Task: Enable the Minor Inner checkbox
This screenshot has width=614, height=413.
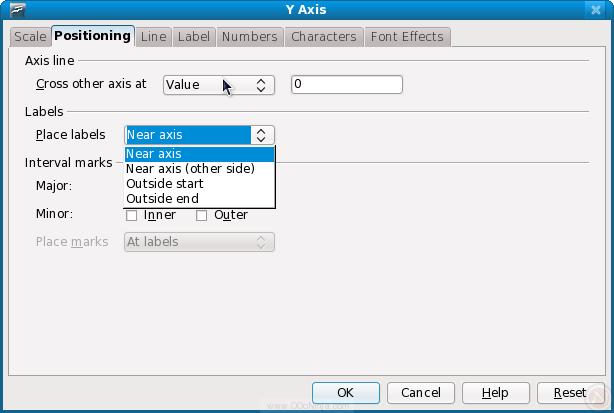Action: coord(131,215)
